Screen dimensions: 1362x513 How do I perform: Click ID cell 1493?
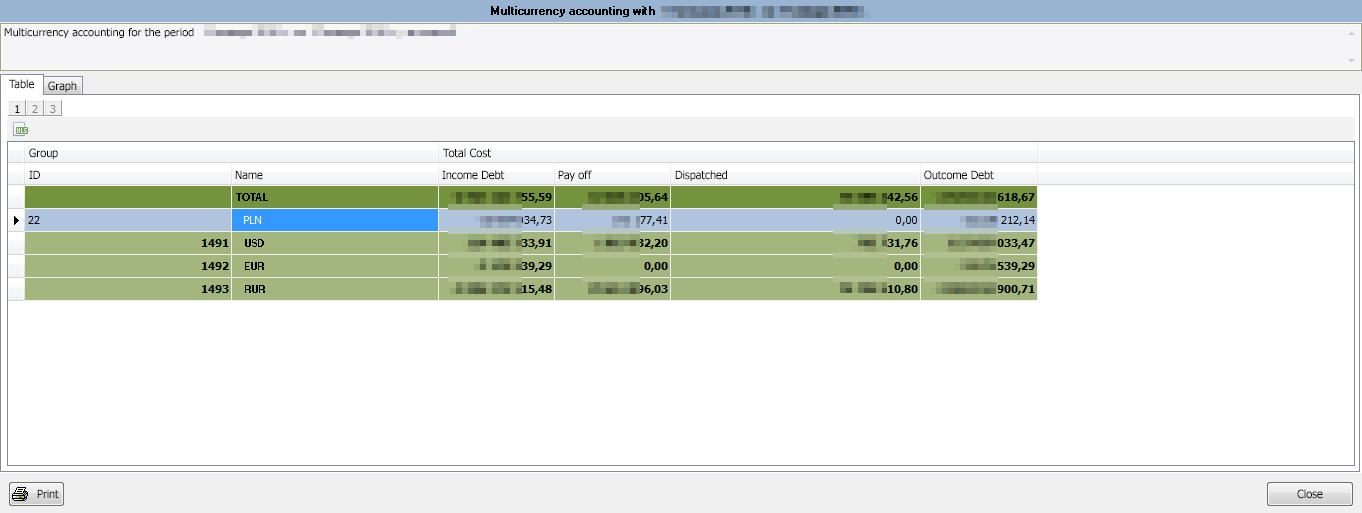click(x=128, y=289)
